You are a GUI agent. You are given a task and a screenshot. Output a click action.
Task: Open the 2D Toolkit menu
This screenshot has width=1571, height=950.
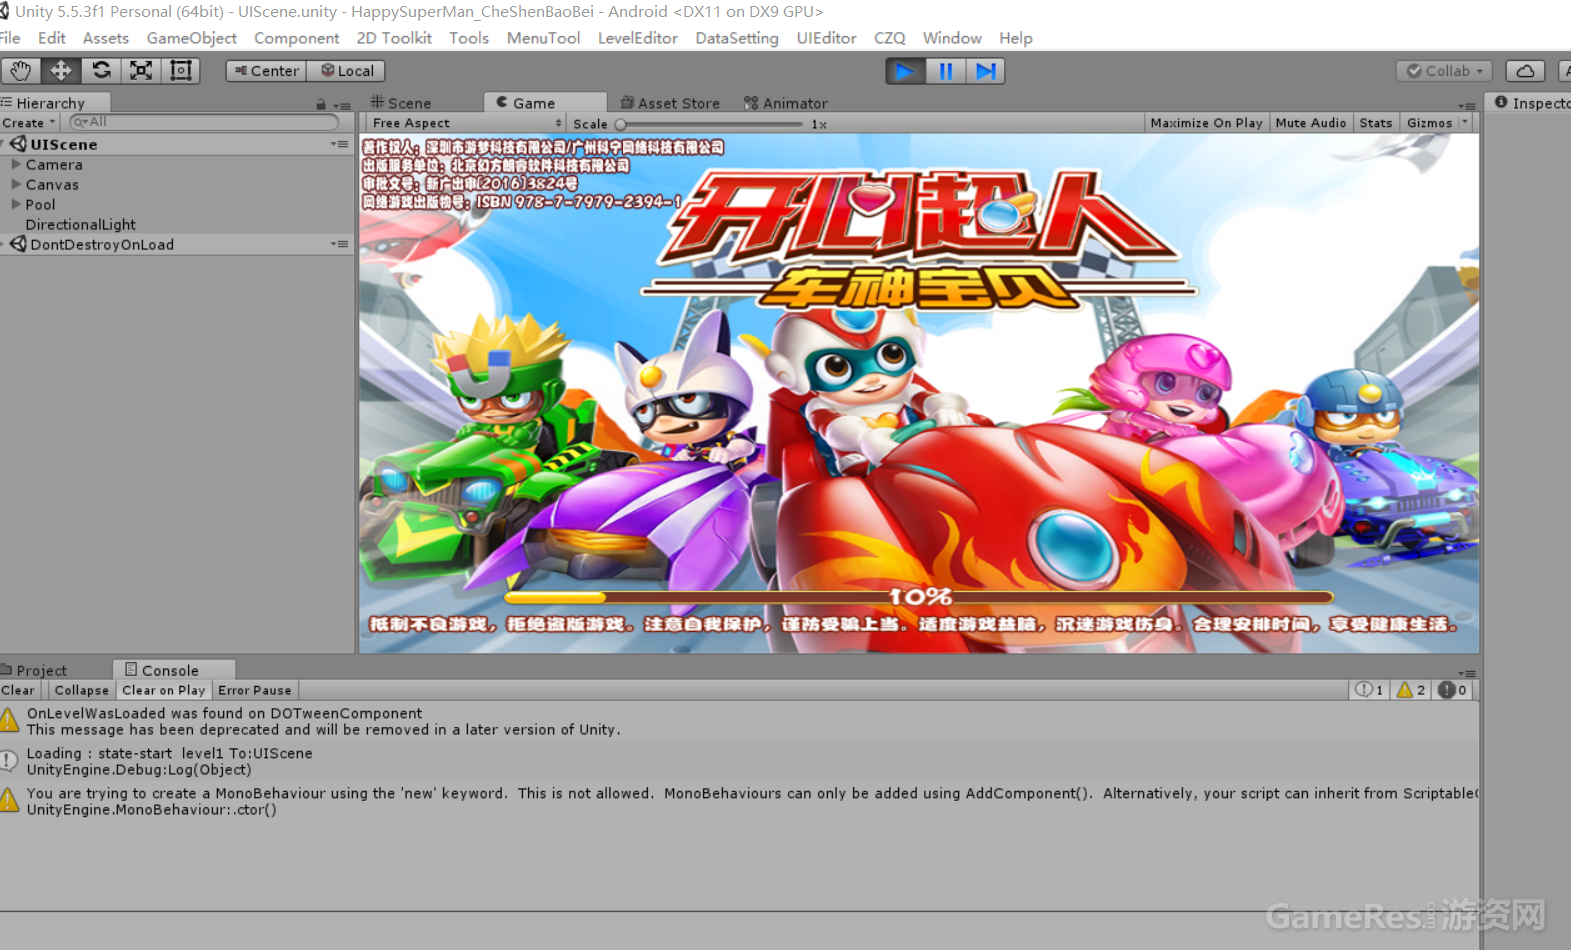point(394,38)
